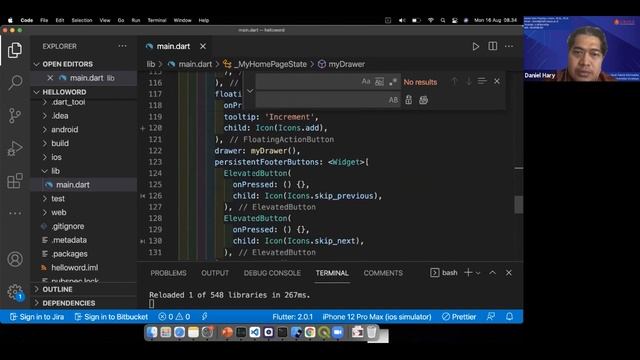Split the editor to the right
640x360 pixels.
click(493, 46)
